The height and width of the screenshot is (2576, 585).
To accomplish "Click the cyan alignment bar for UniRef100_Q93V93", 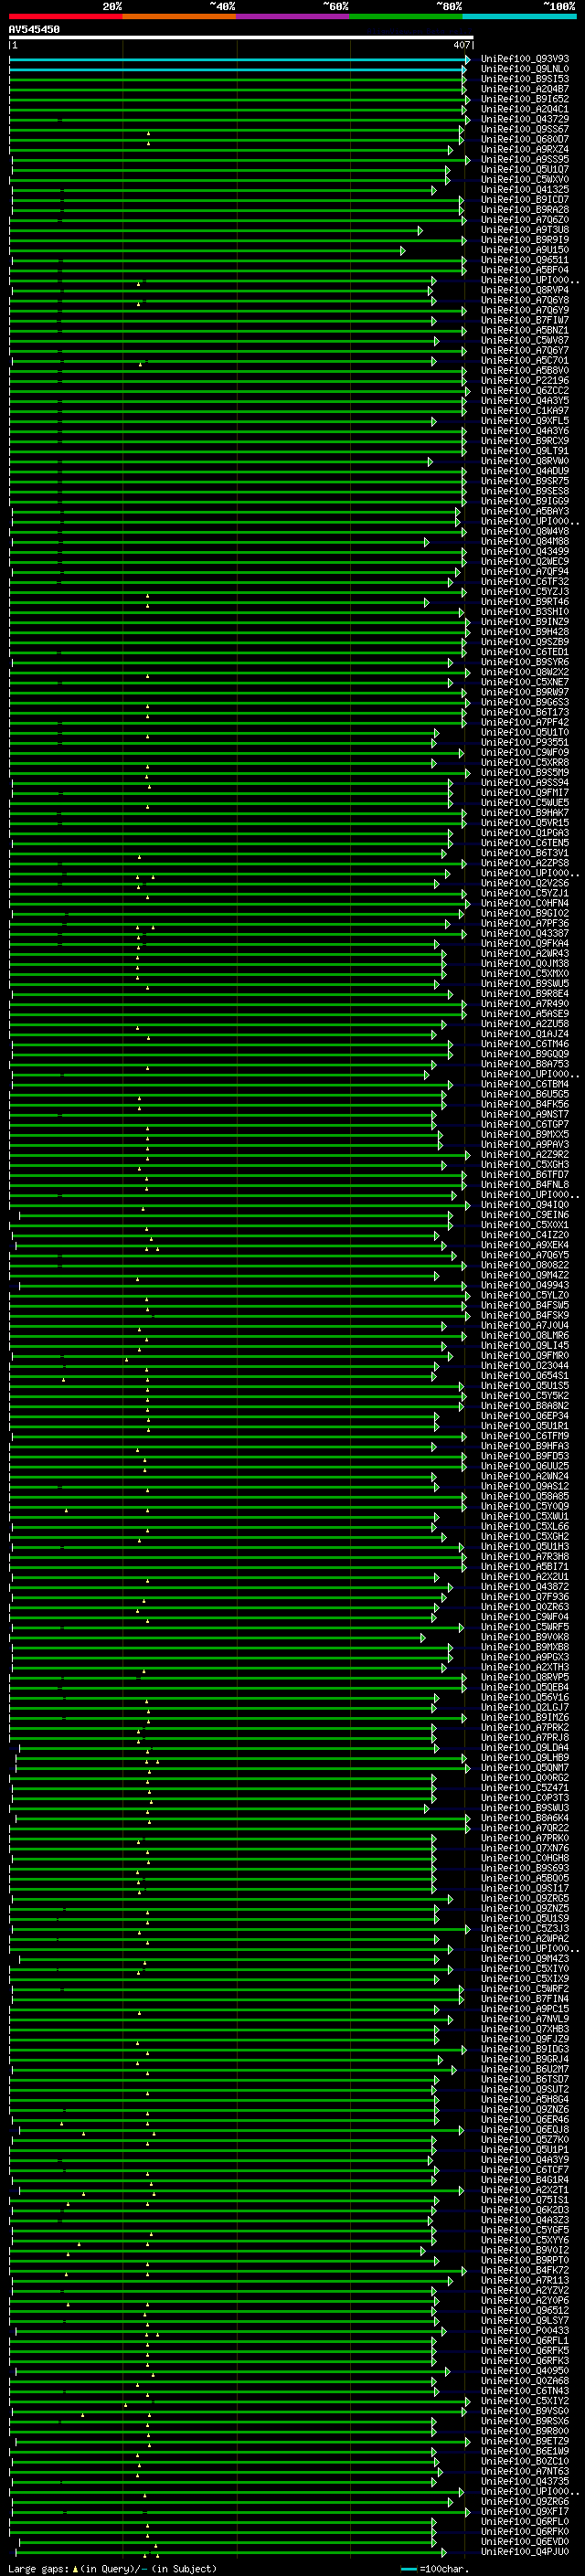I will click(239, 59).
